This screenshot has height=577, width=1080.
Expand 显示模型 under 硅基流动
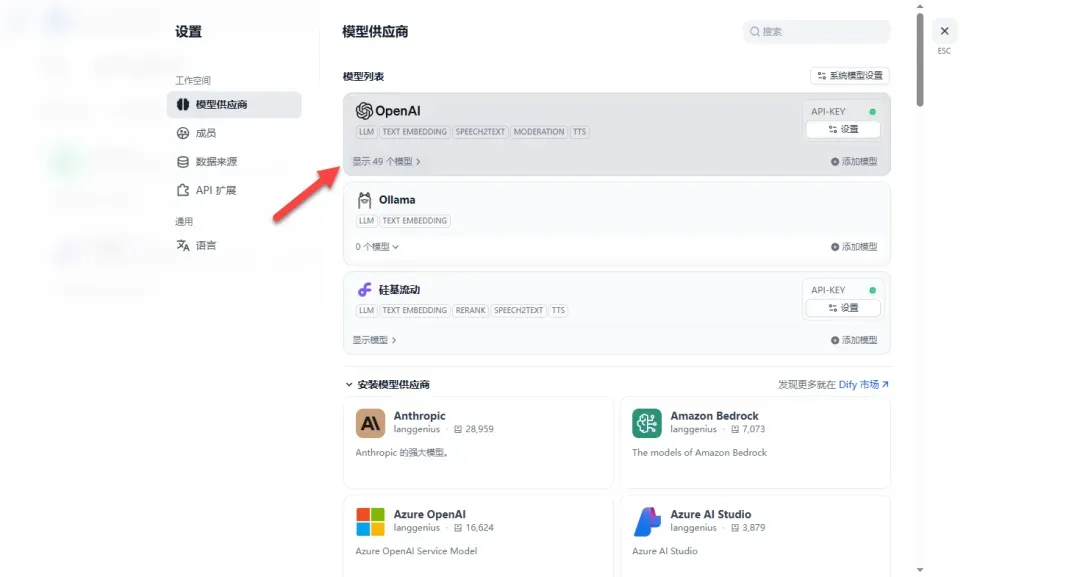(x=374, y=340)
